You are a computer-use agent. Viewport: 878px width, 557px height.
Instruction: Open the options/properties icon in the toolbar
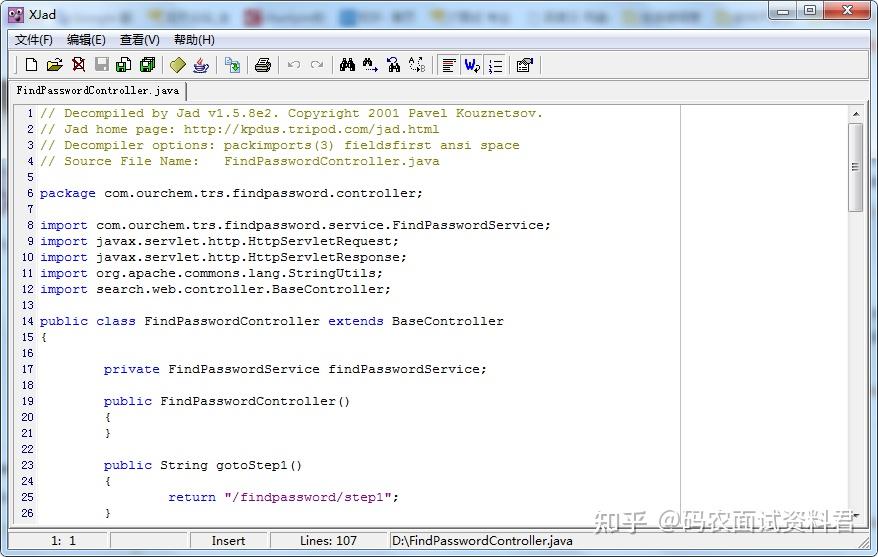pos(525,65)
